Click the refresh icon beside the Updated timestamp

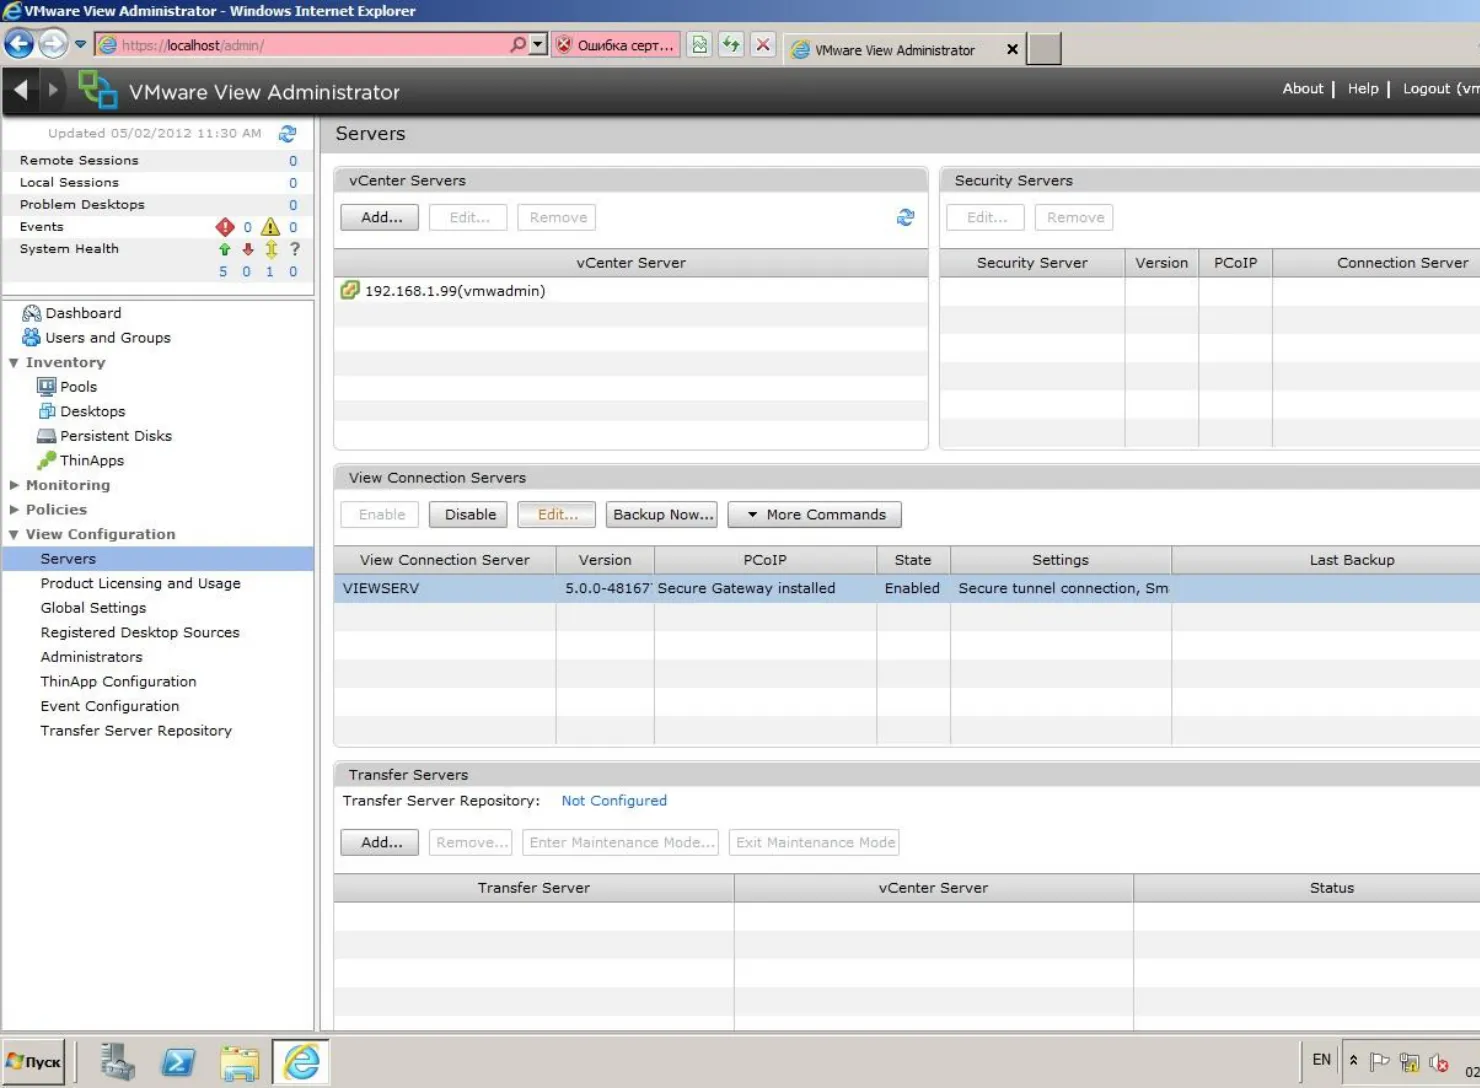(x=288, y=133)
